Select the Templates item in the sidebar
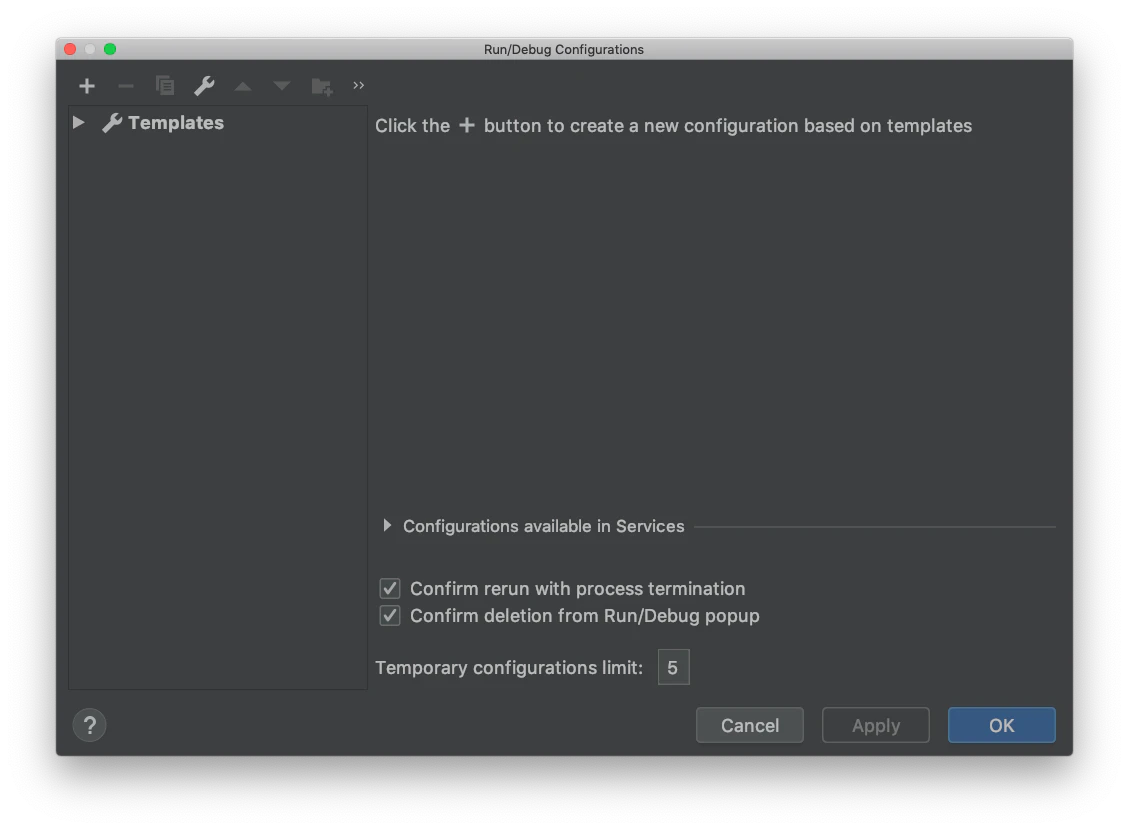1129x830 pixels. [175, 122]
